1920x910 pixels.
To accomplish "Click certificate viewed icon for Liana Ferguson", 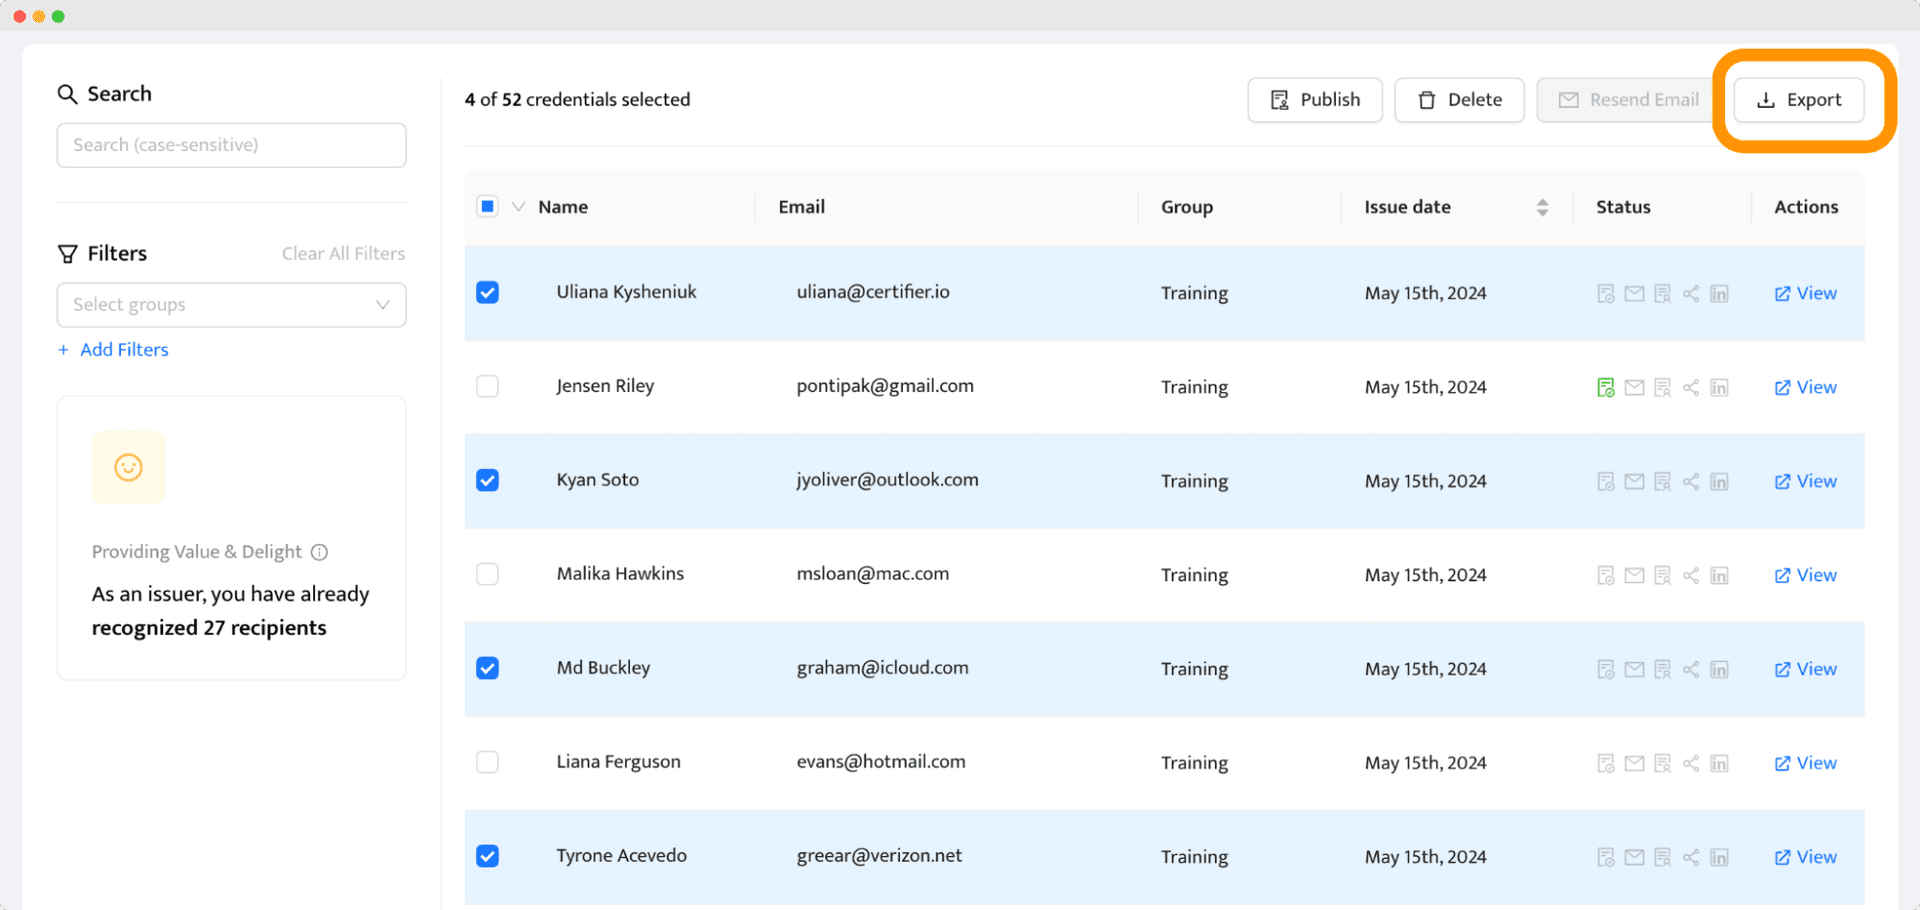I will click(1662, 763).
